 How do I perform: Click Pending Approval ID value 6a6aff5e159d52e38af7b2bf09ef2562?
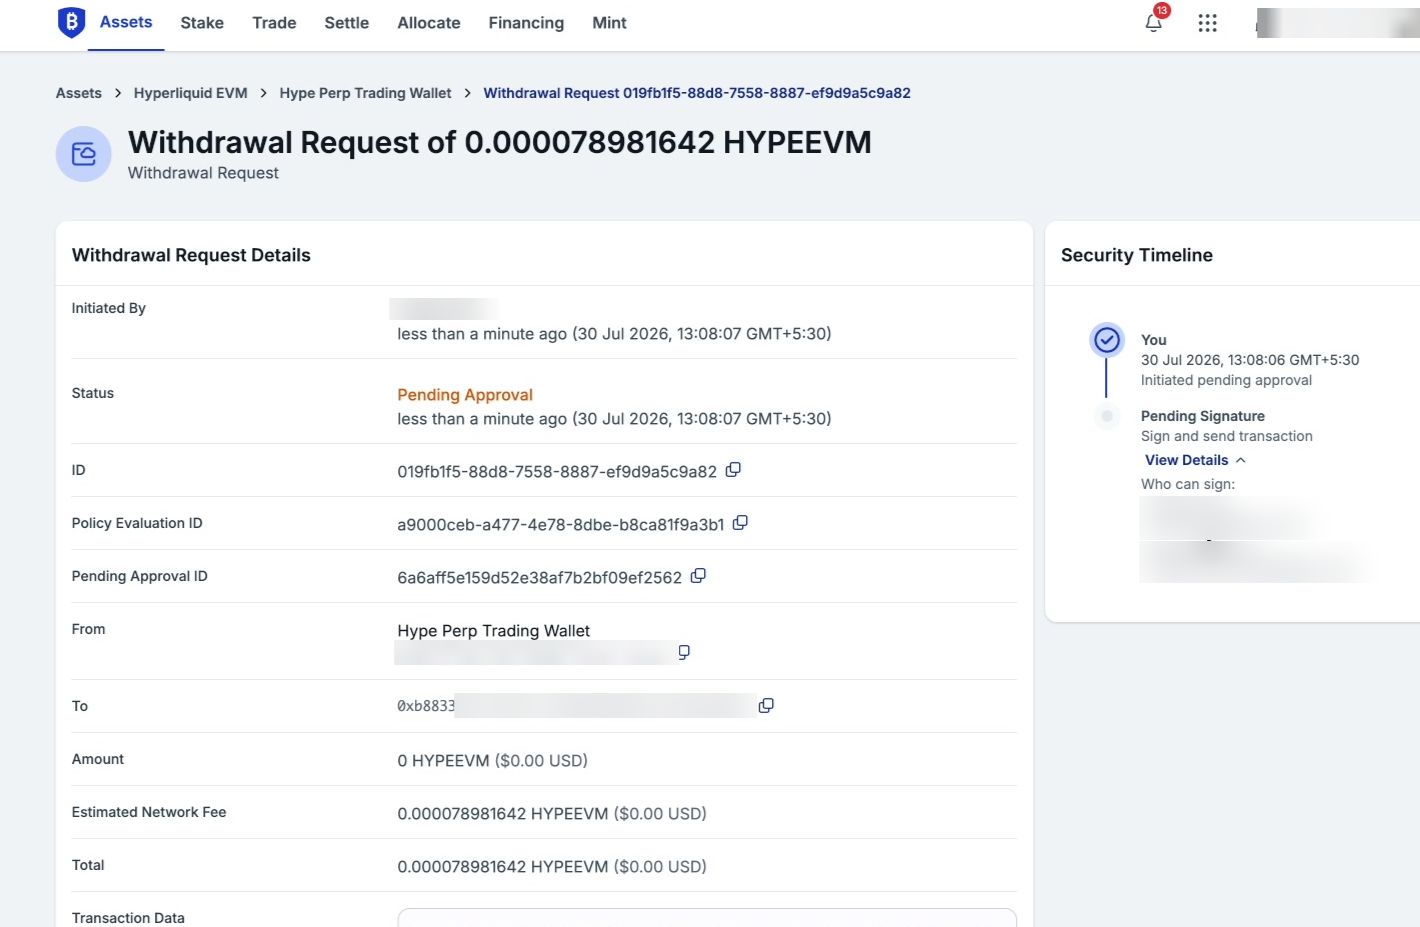pos(540,578)
